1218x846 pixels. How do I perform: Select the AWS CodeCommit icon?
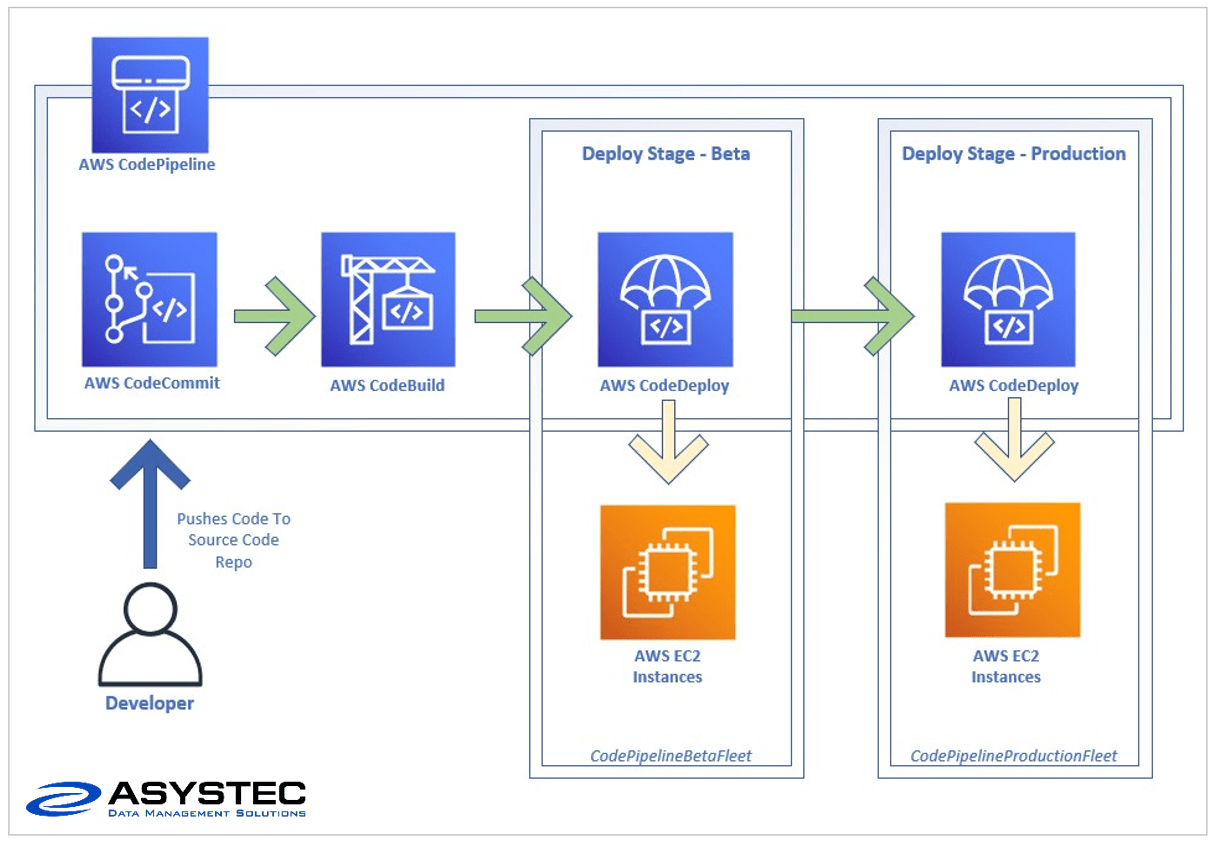[150, 300]
